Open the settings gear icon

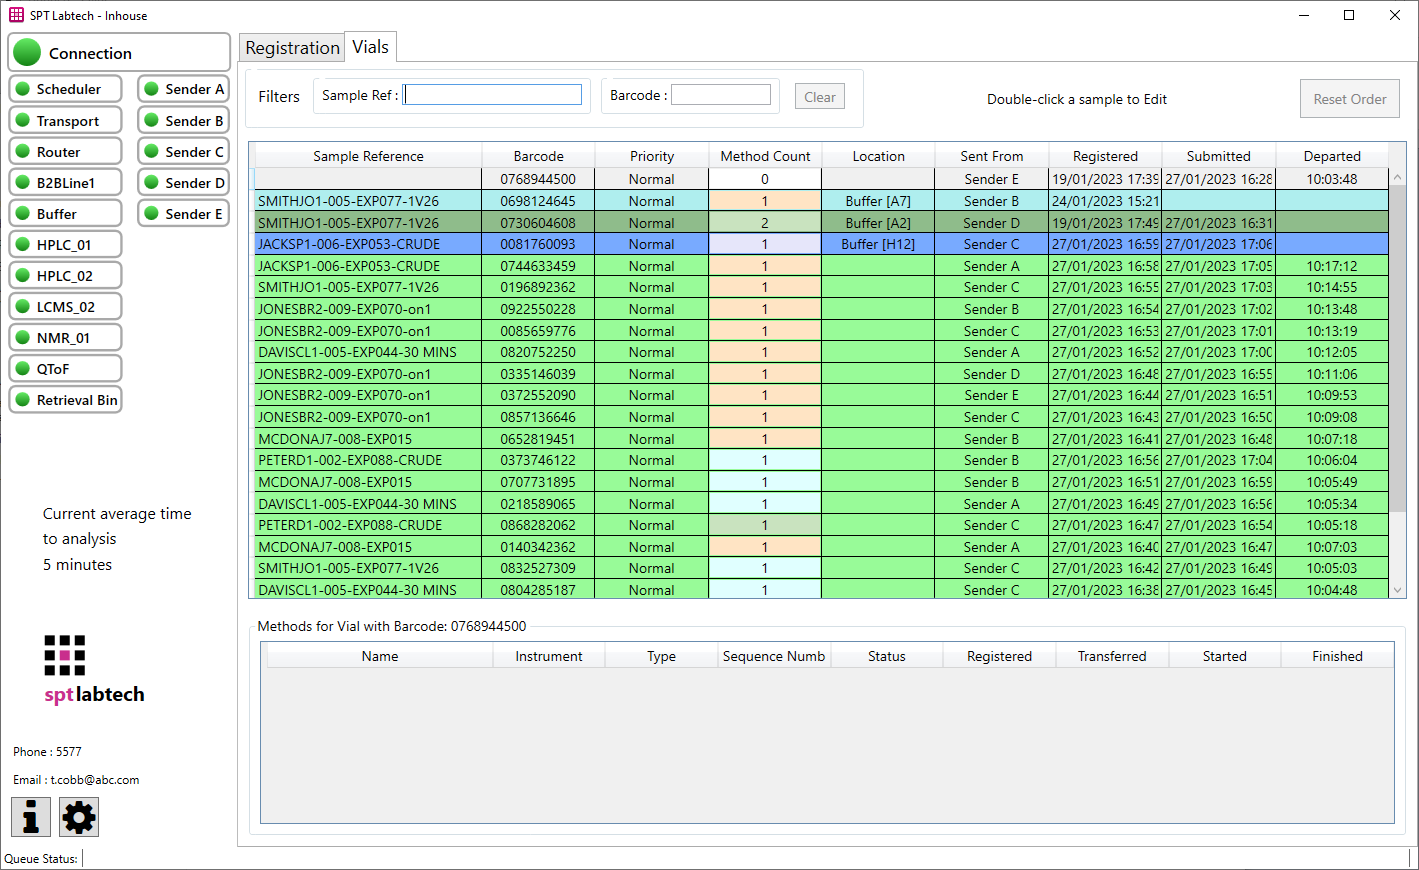coord(78,817)
